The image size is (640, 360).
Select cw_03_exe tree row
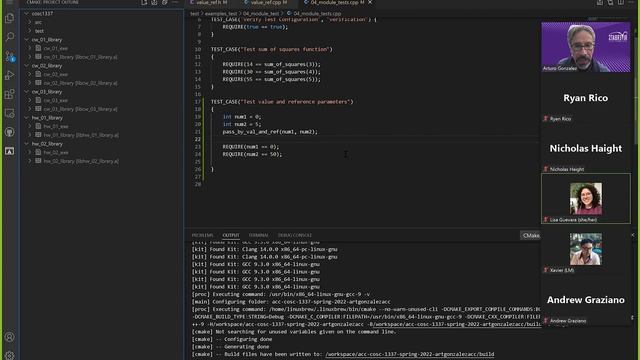[x=102, y=100]
